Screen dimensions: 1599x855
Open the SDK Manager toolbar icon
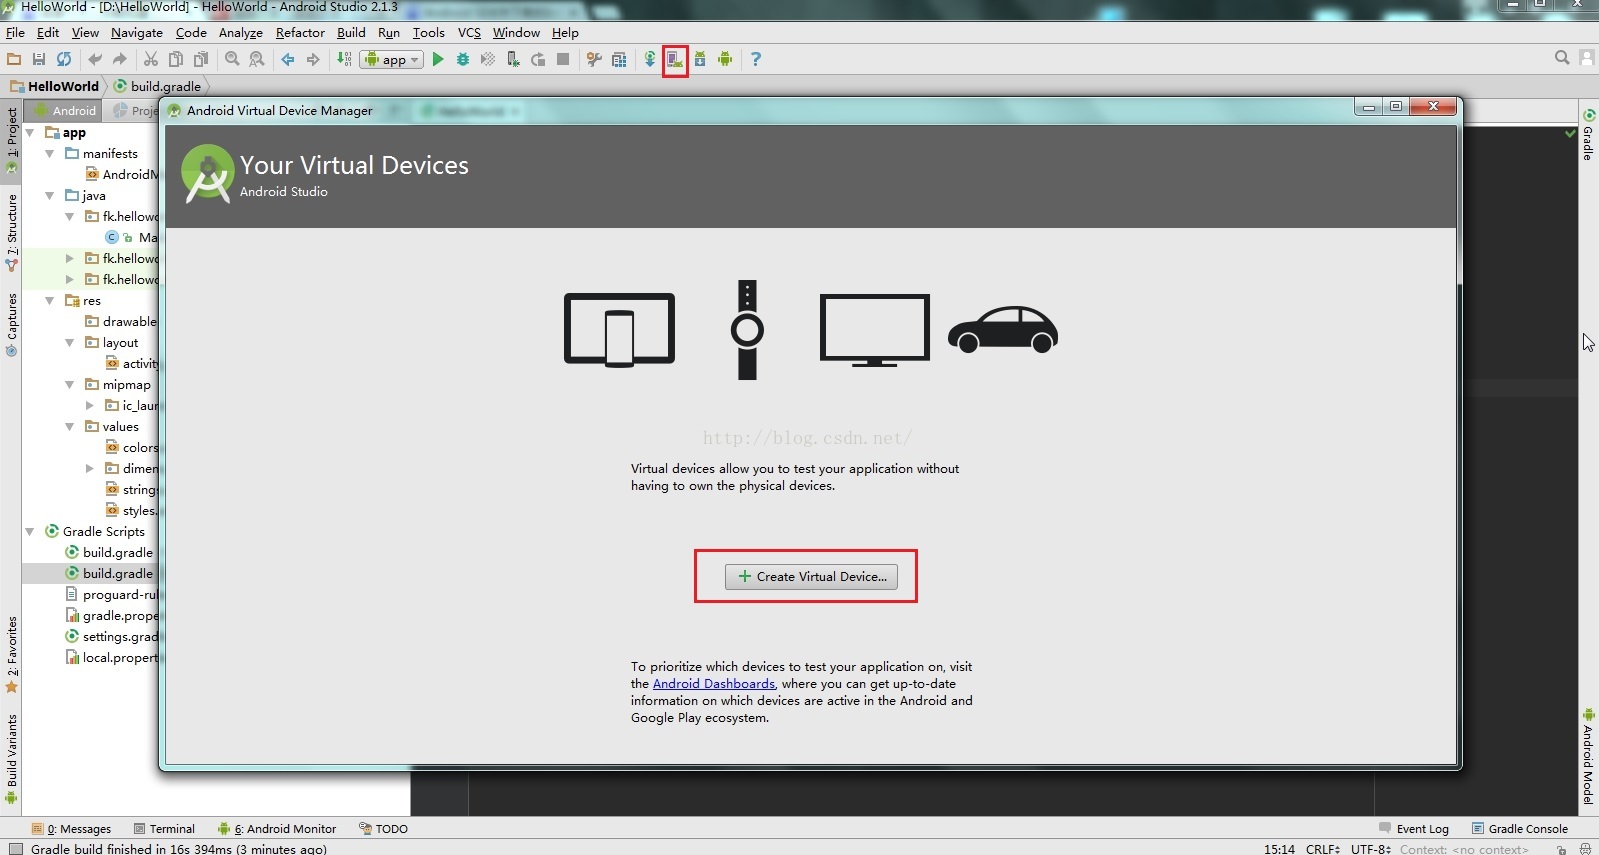pyautogui.click(x=700, y=59)
